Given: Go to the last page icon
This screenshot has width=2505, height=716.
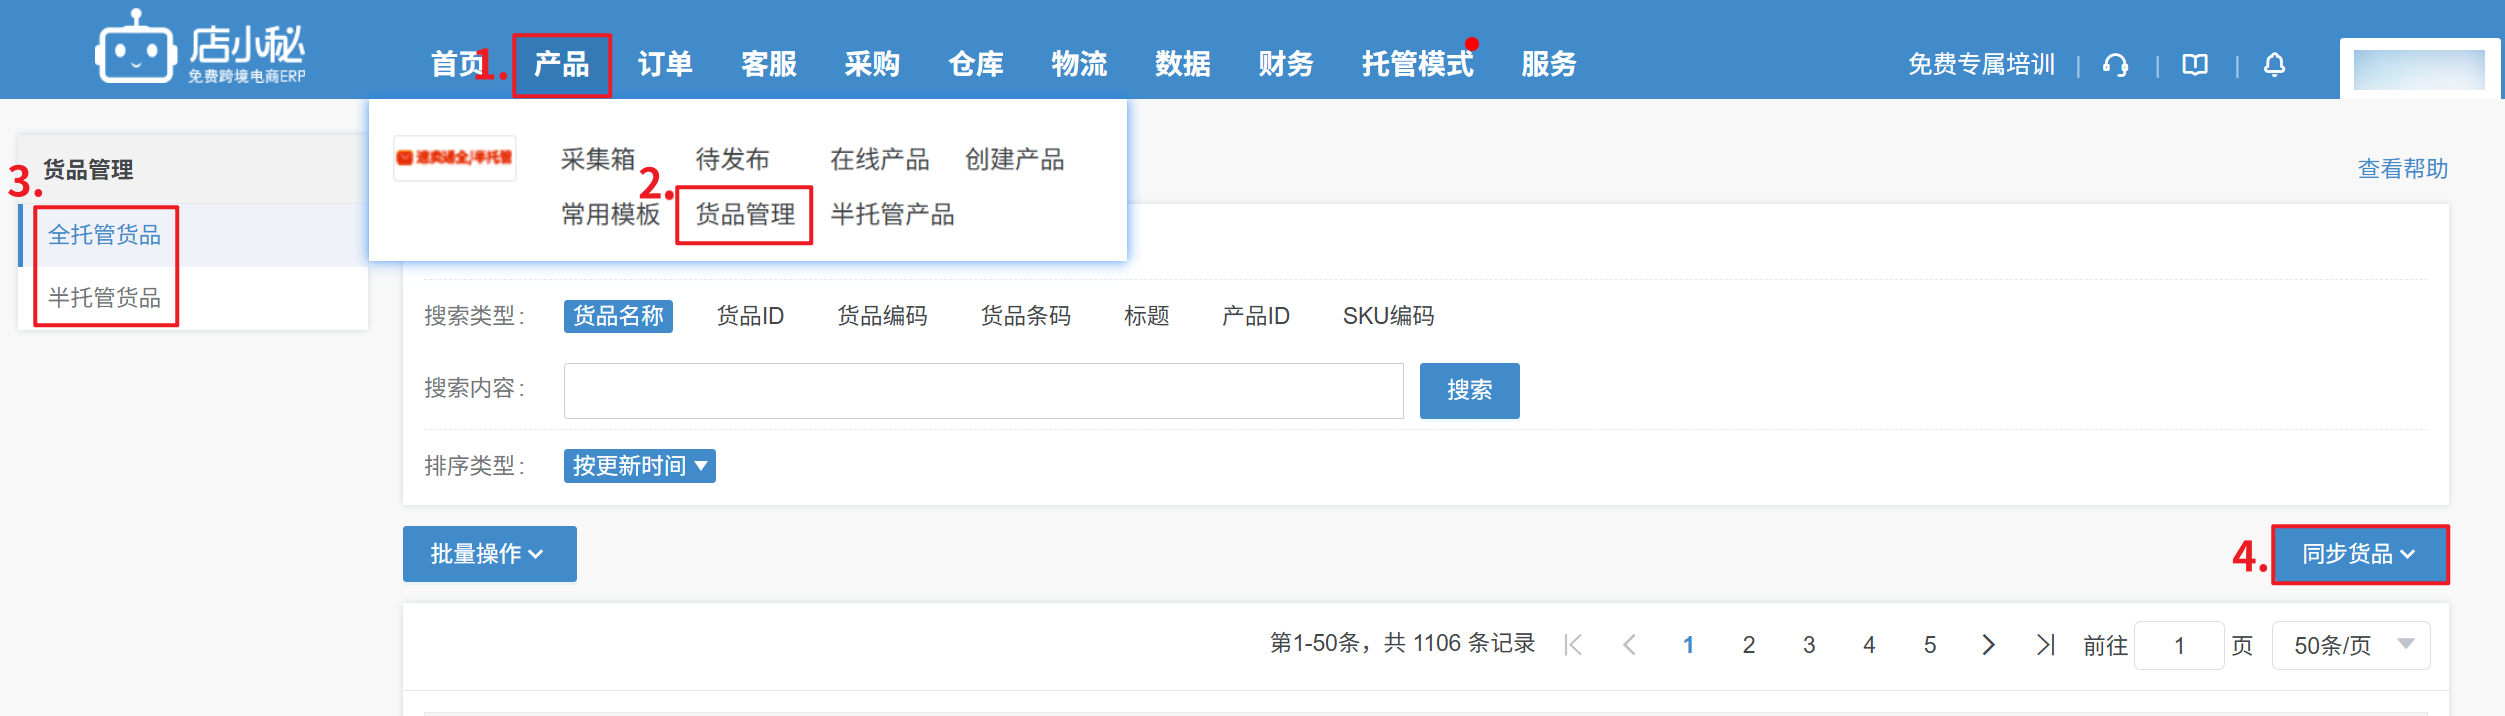Looking at the screenshot, I should (2045, 645).
